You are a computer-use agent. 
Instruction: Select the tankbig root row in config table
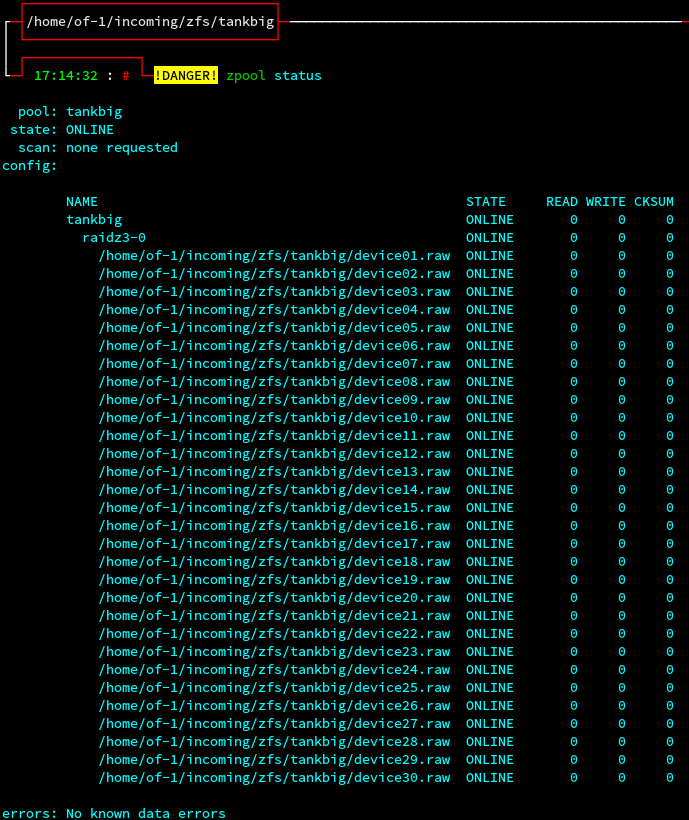(94, 220)
